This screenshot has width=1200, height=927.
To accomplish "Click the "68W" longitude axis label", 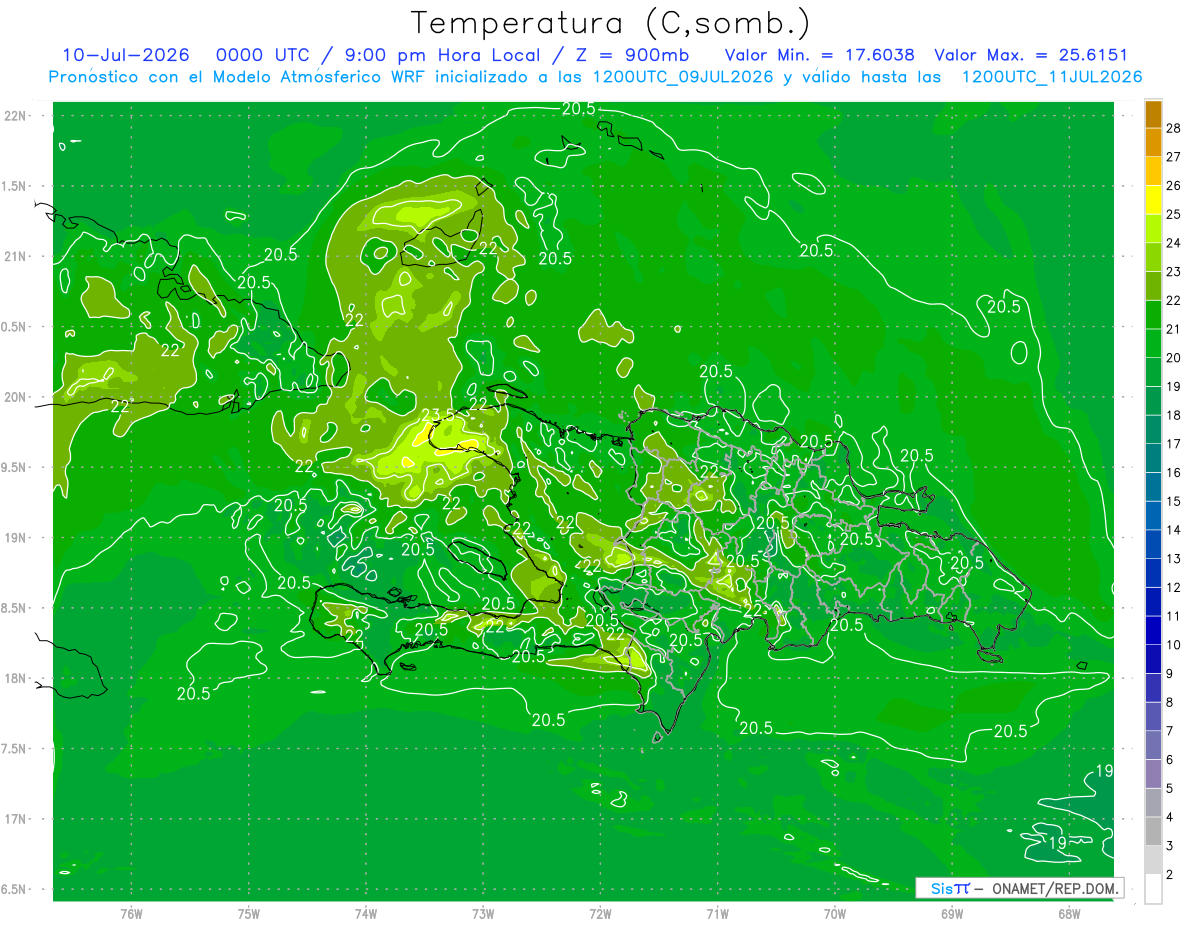I will (1069, 913).
